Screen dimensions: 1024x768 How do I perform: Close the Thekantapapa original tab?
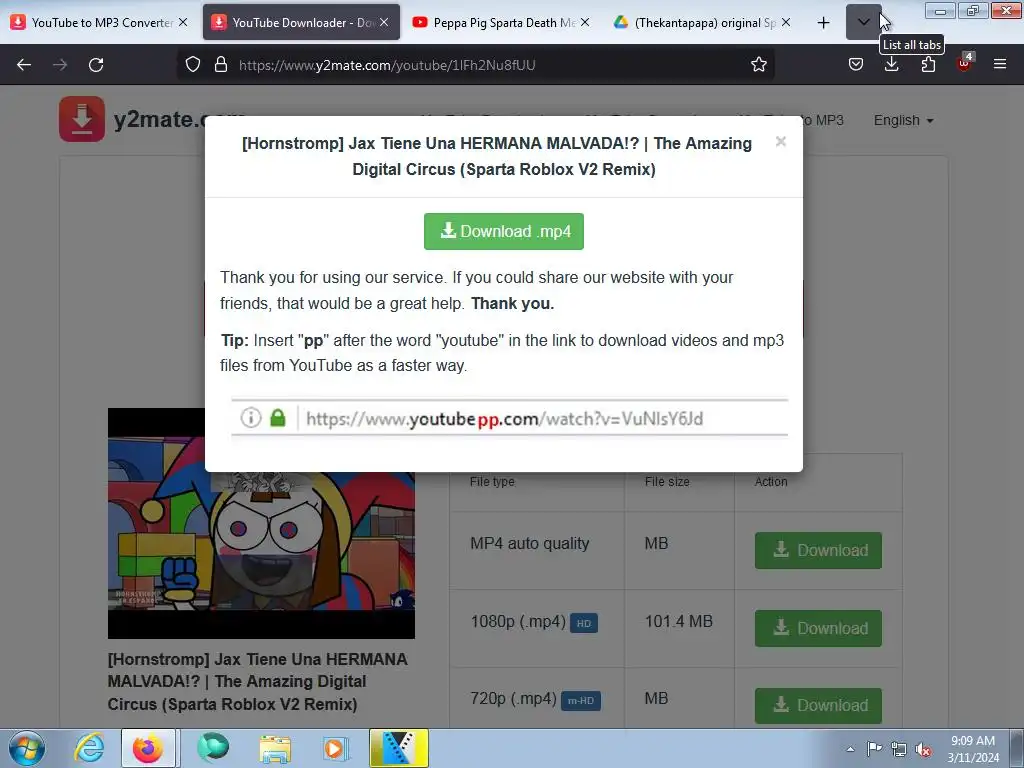[786, 23]
